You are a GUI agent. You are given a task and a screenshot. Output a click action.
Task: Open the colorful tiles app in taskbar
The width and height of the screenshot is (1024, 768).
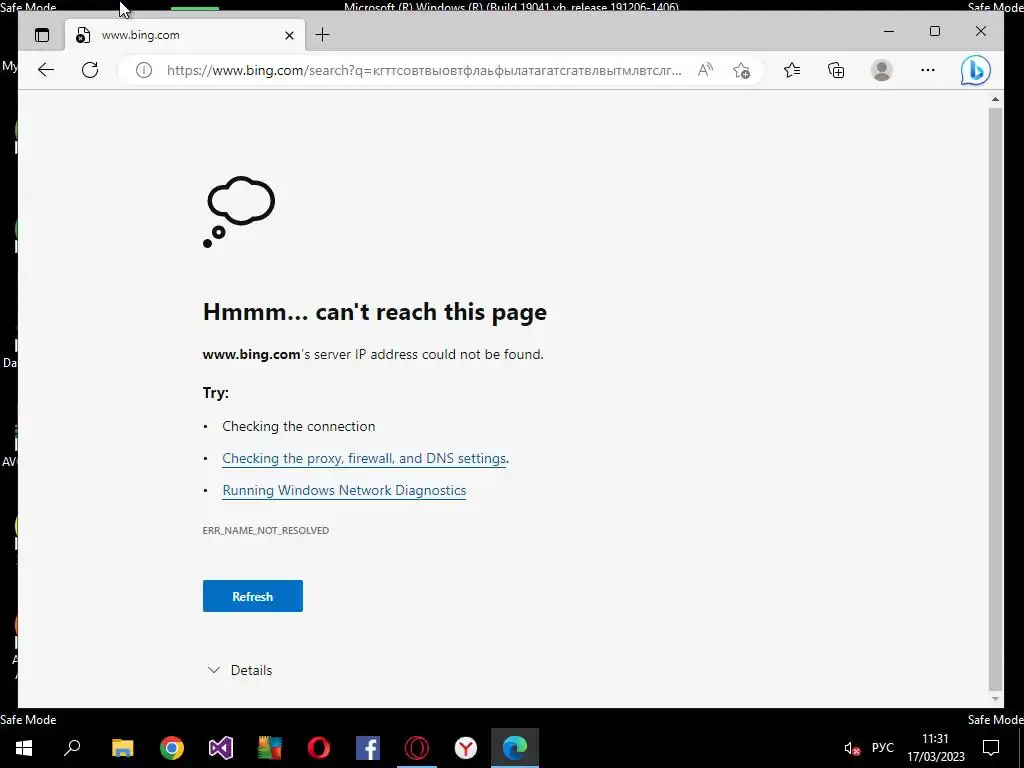(x=270, y=748)
